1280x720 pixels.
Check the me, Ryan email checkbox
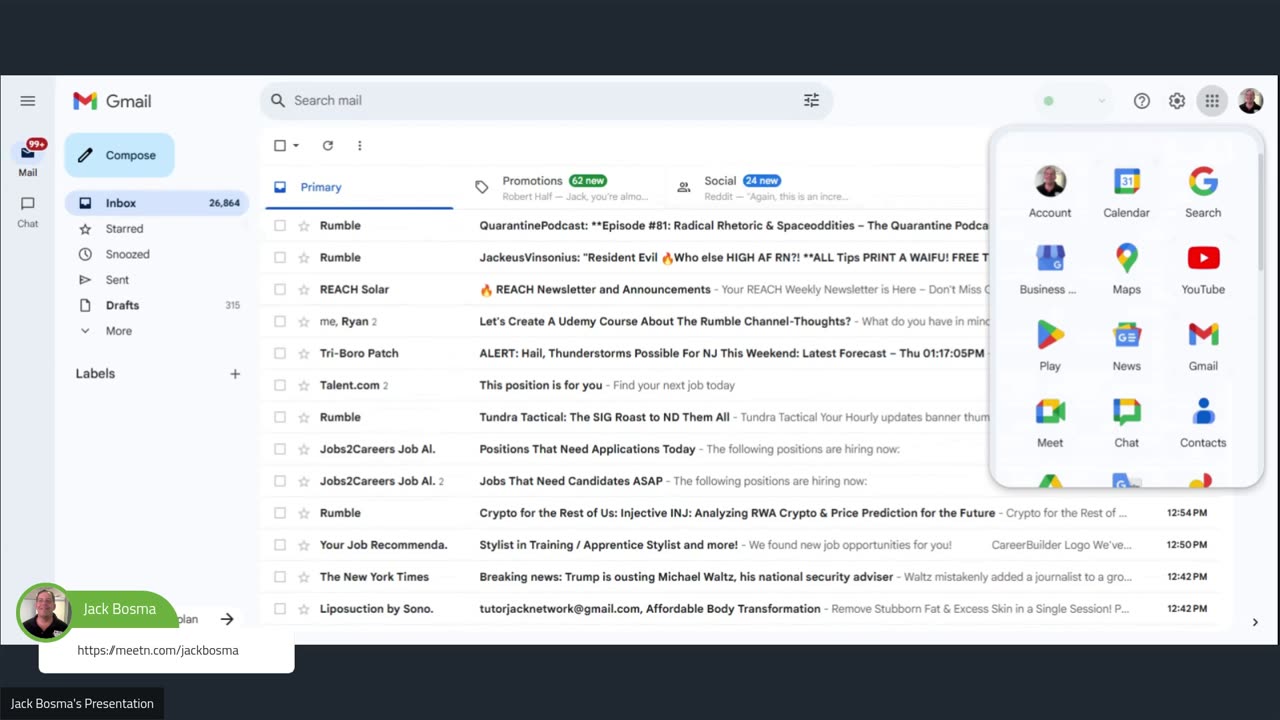pos(280,322)
